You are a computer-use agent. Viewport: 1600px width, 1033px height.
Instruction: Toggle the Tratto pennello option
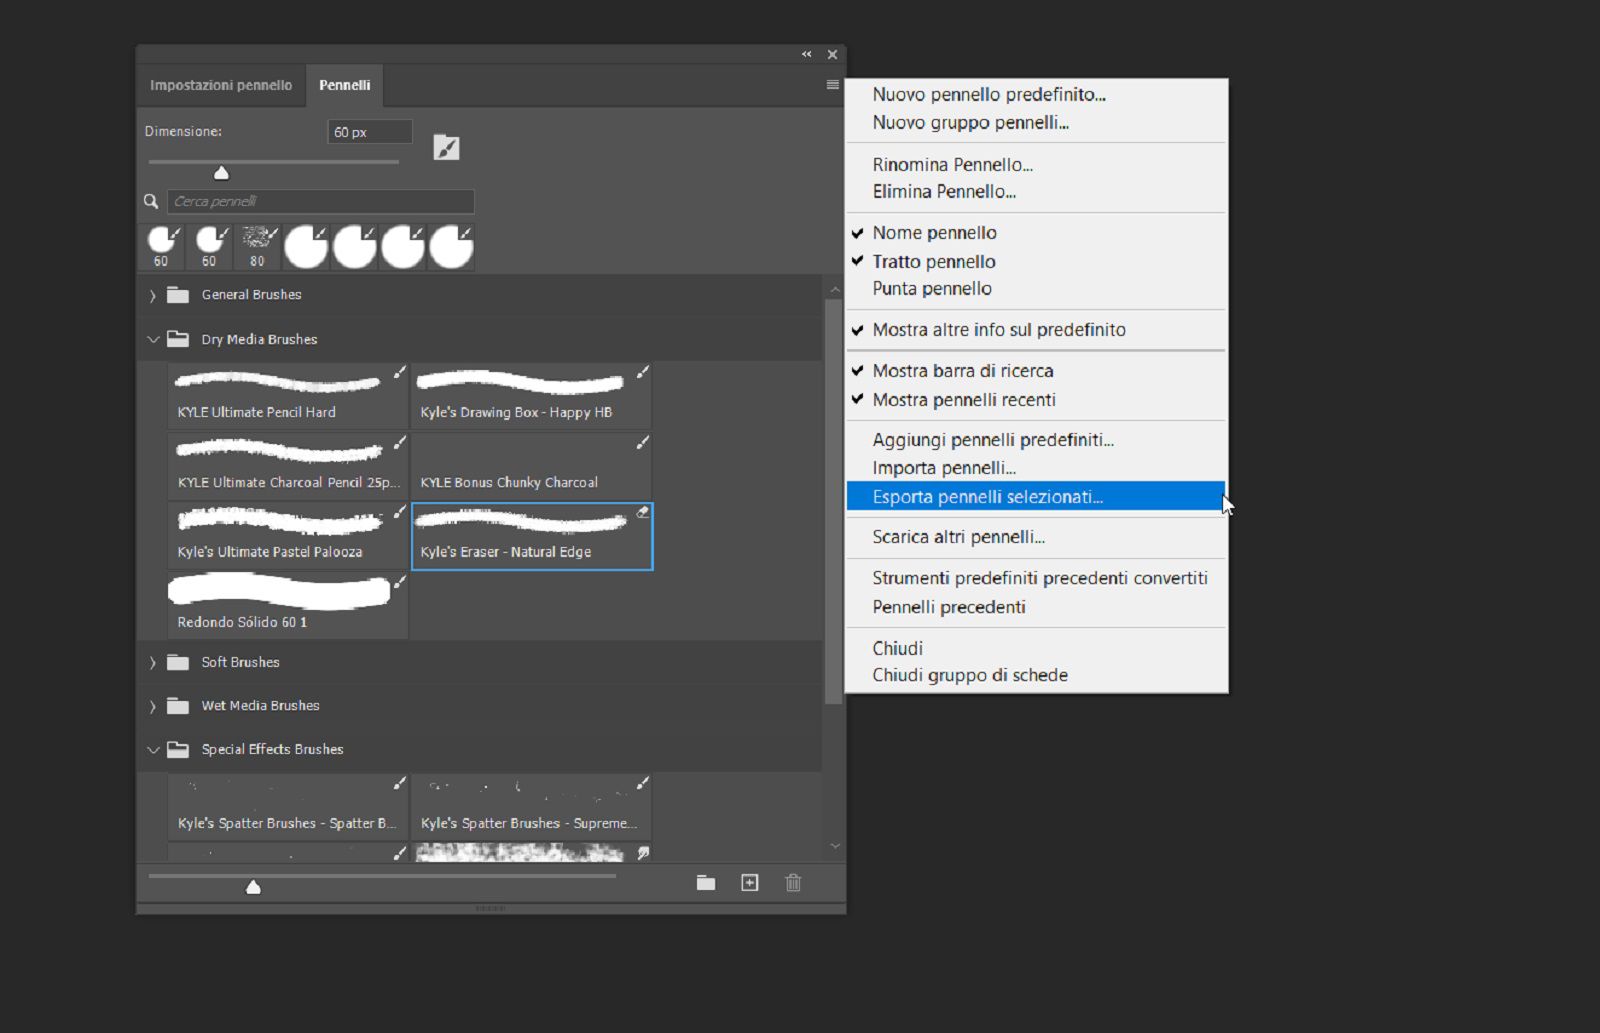pyautogui.click(x=1036, y=261)
